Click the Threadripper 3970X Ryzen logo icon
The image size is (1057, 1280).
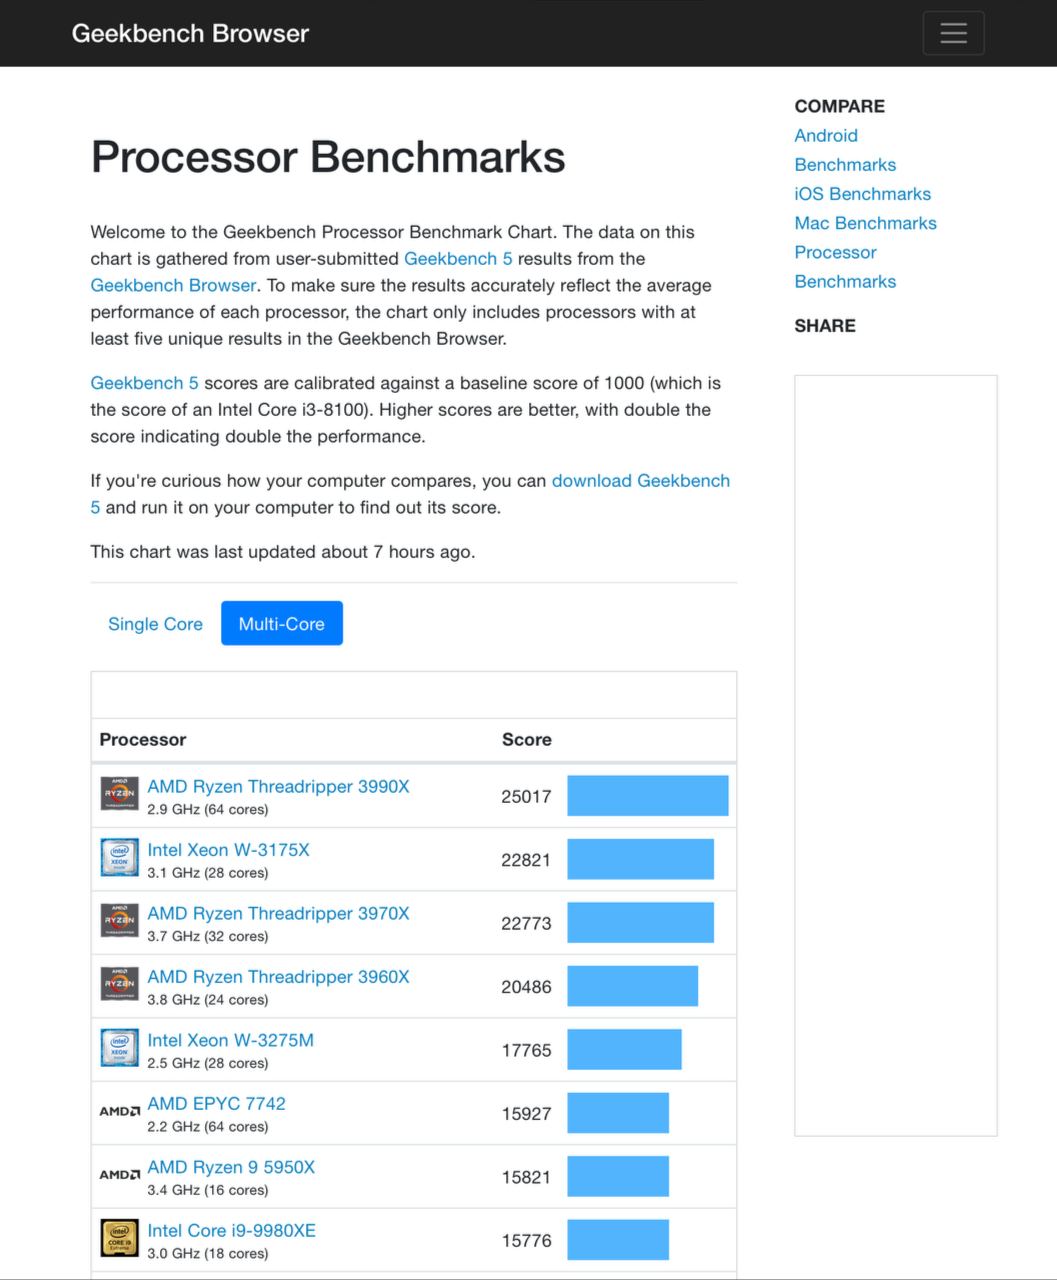pos(119,921)
